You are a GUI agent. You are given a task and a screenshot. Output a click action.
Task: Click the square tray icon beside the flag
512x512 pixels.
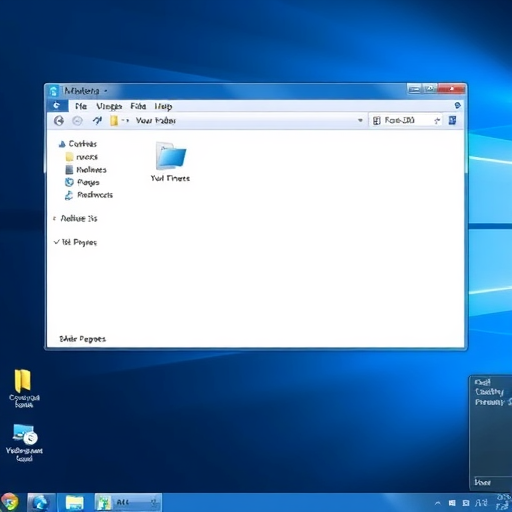(x=466, y=503)
